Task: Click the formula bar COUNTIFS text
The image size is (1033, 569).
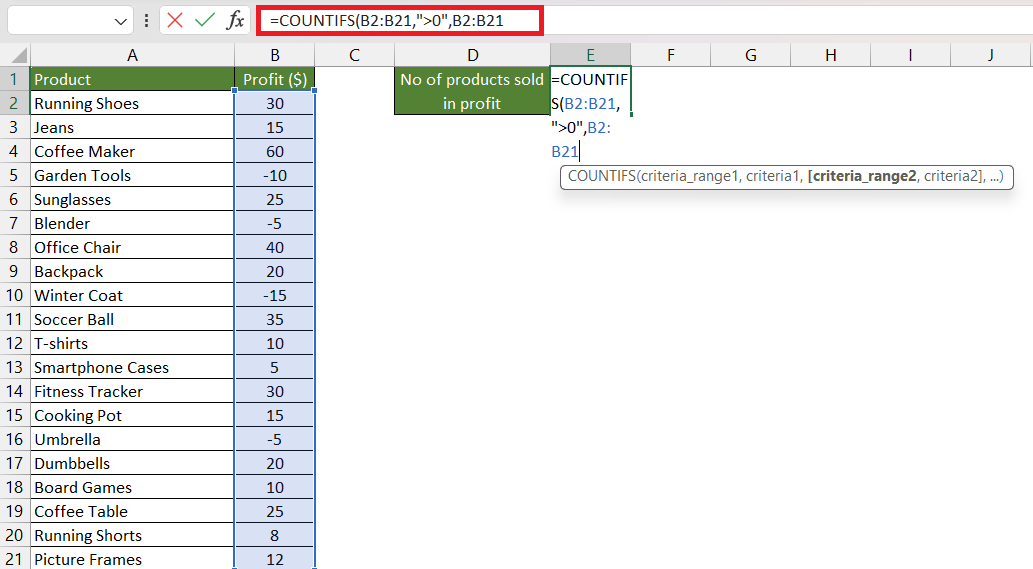Action: (x=387, y=21)
